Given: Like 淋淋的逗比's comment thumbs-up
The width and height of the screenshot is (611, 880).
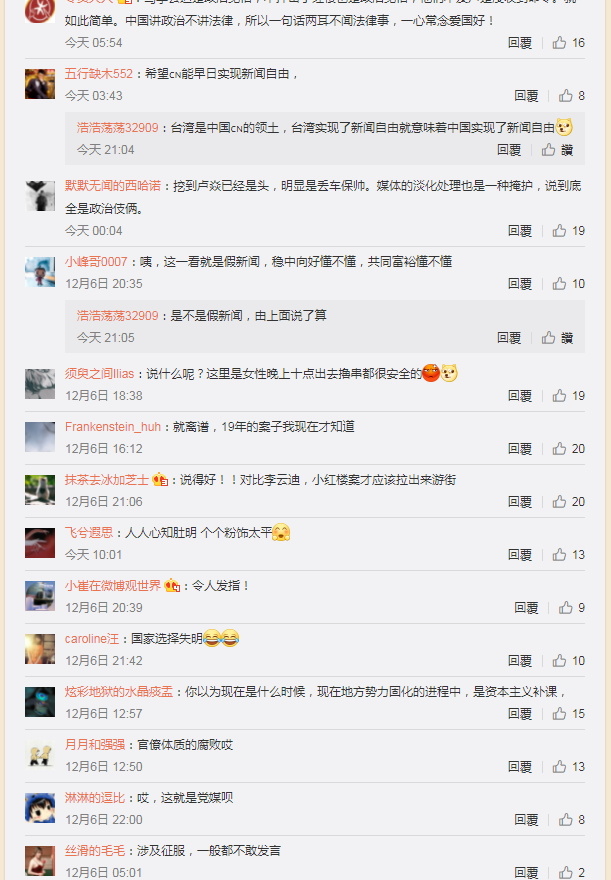Looking at the screenshot, I should (x=566, y=820).
